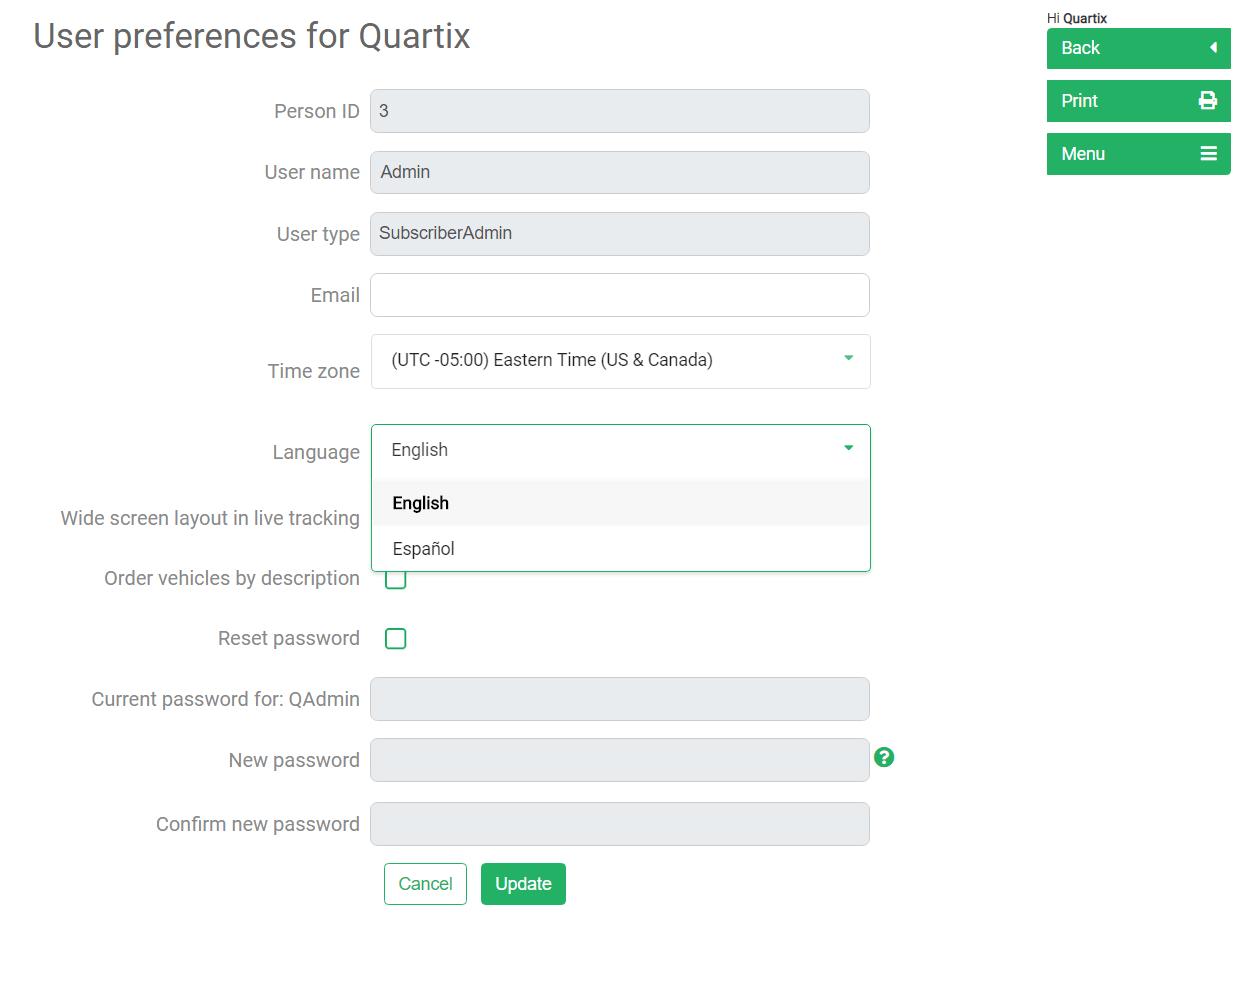The image size is (1245, 989).
Task: Click Update to save preferences
Action: pyautogui.click(x=523, y=884)
